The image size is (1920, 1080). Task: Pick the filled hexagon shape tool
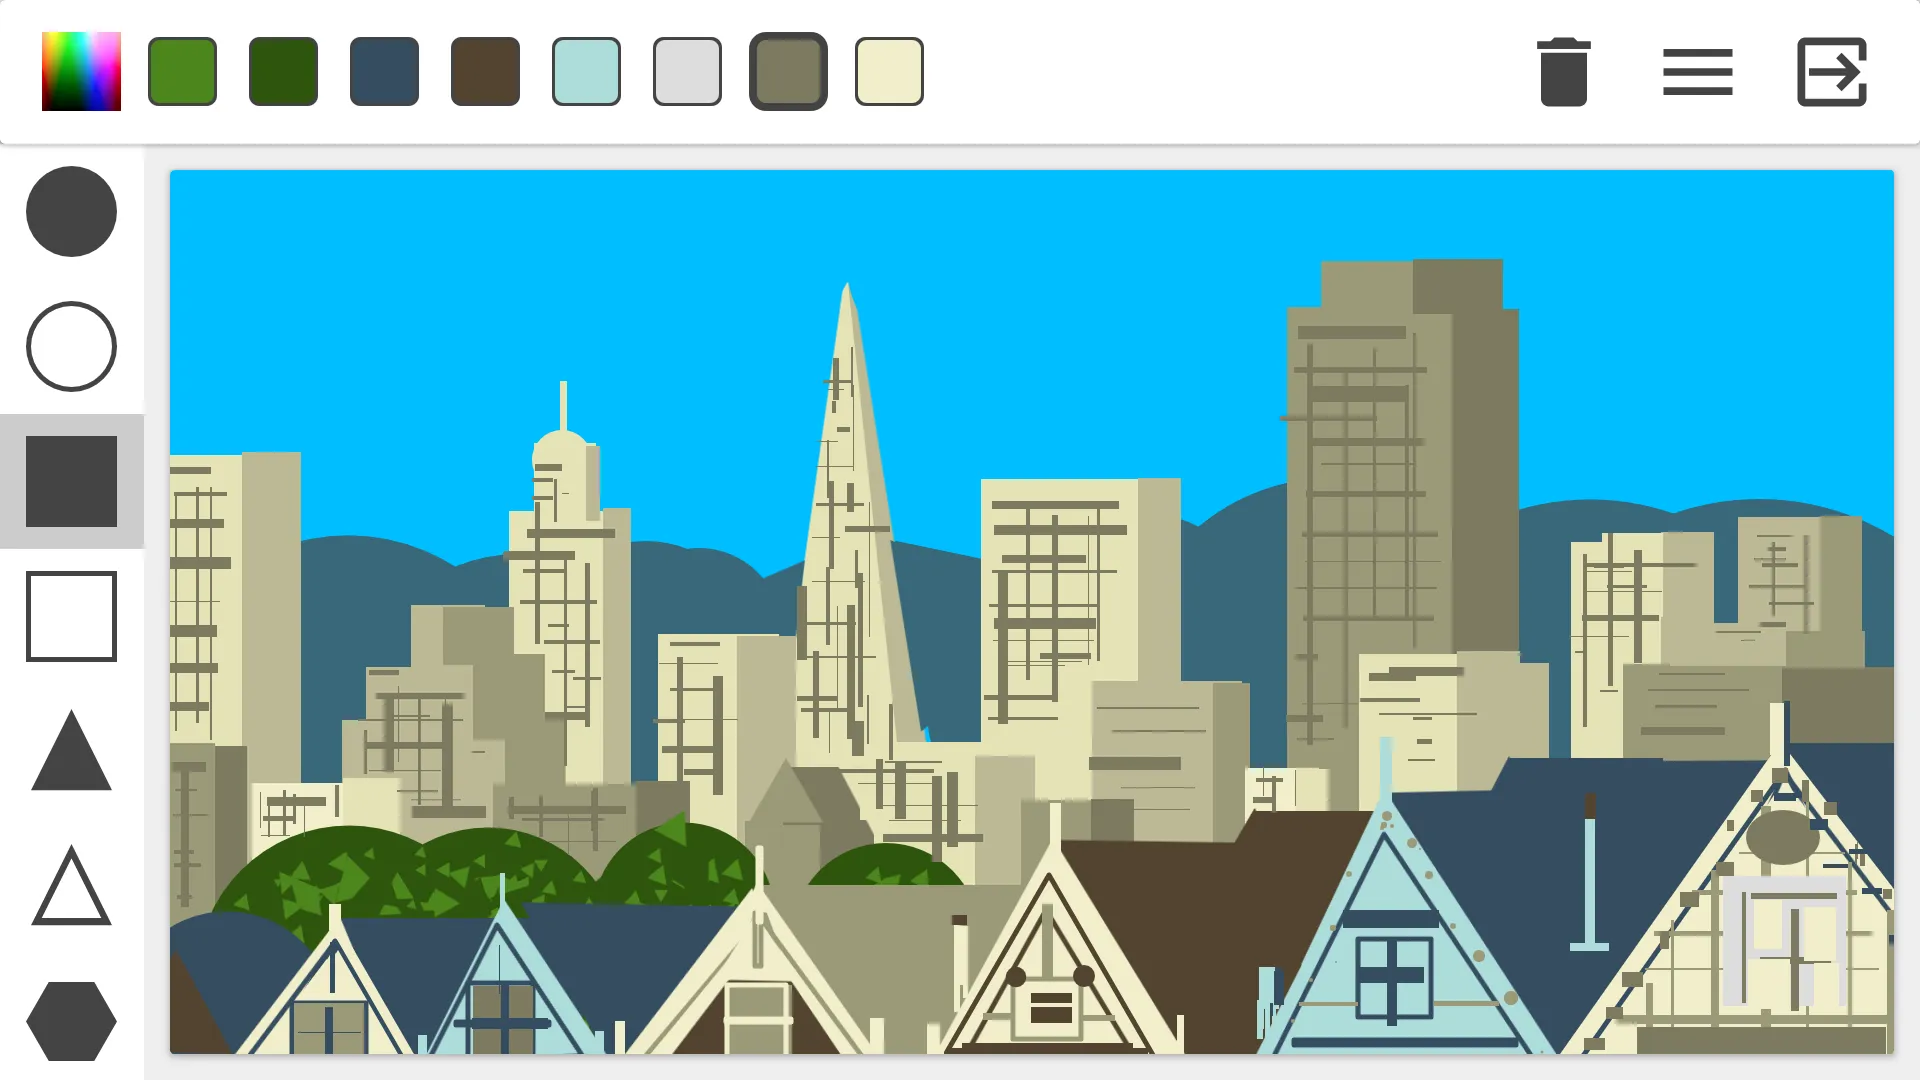click(x=71, y=1021)
